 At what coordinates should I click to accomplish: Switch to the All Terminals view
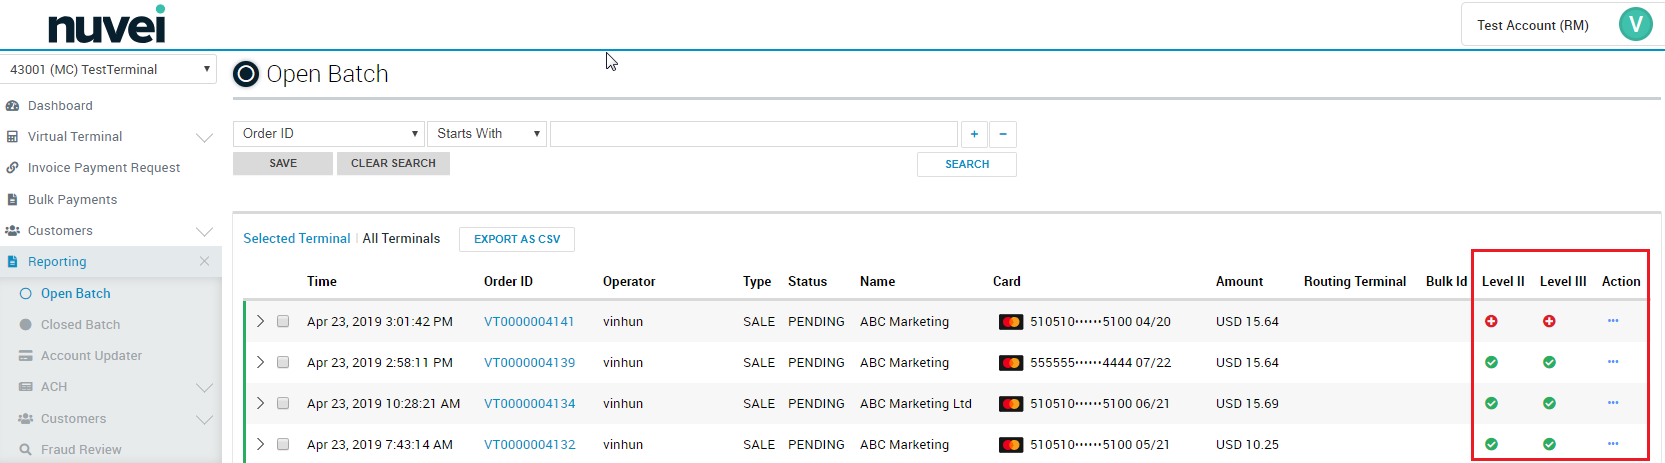click(401, 239)
